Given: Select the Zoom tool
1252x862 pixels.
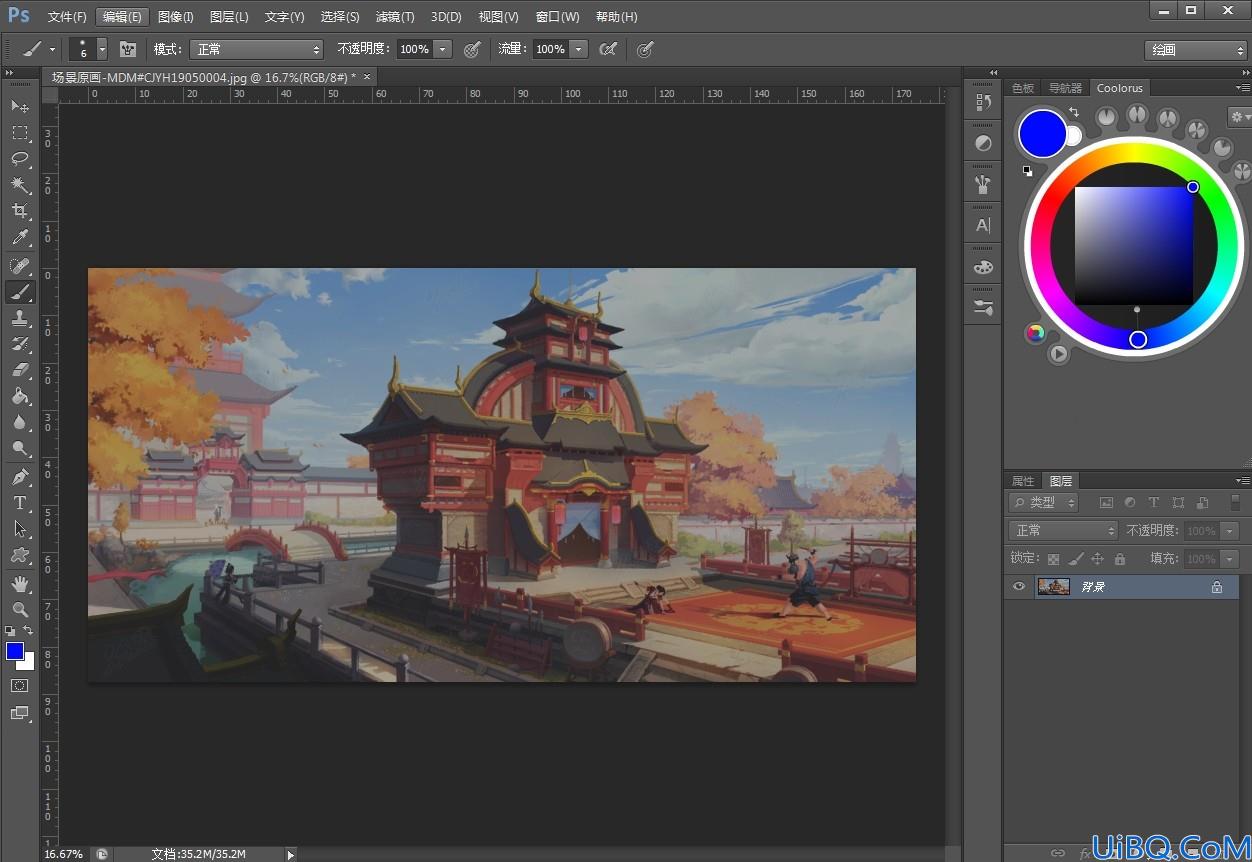Looking at the screenshot, I should (20, 609).
